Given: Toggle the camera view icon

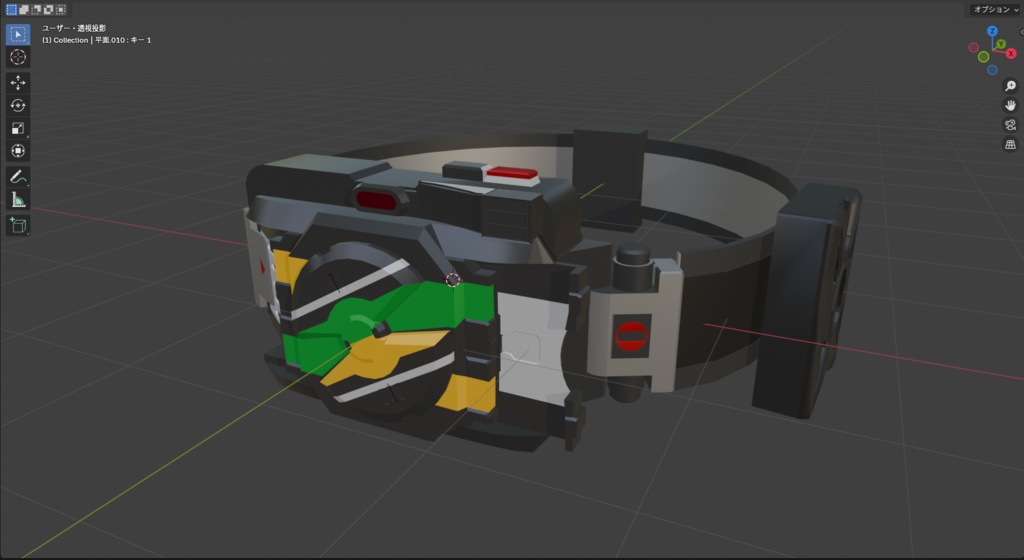Looking at the screenshot, I should [1010, 125].
